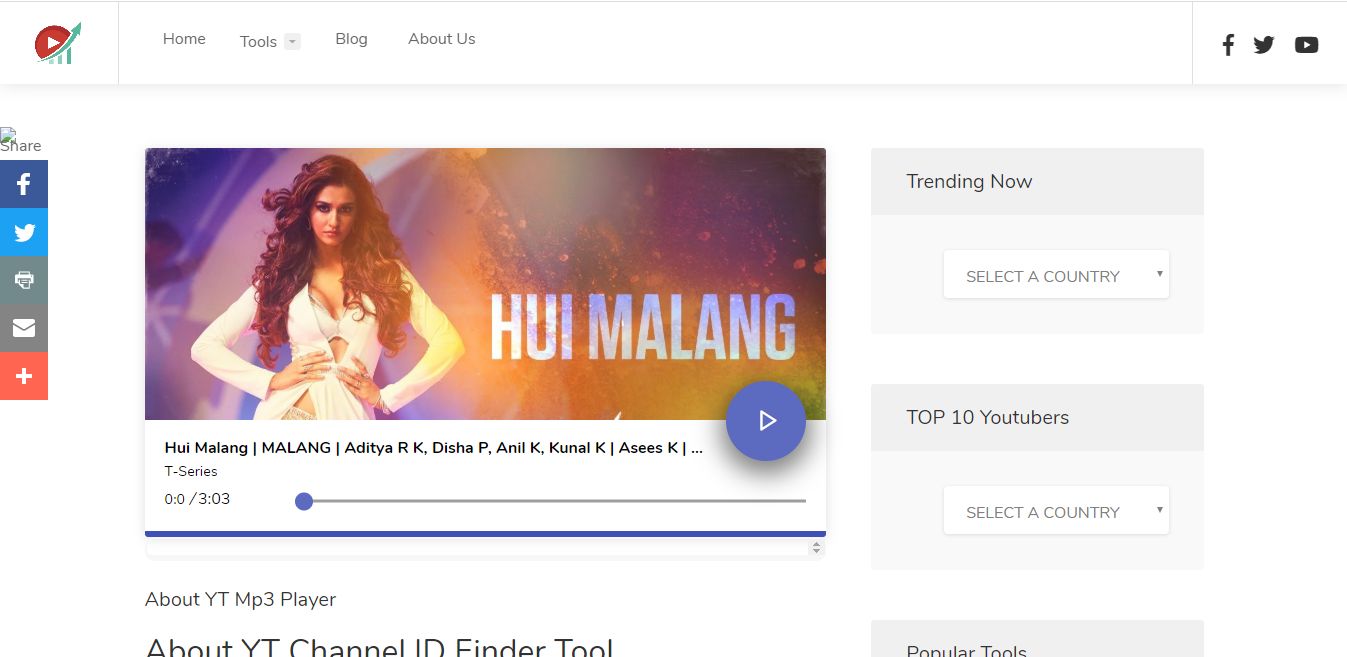The image size is (1347, 657).
Task: Click the About YT Mp3 Player heading
Action: (x=240, y=599)
